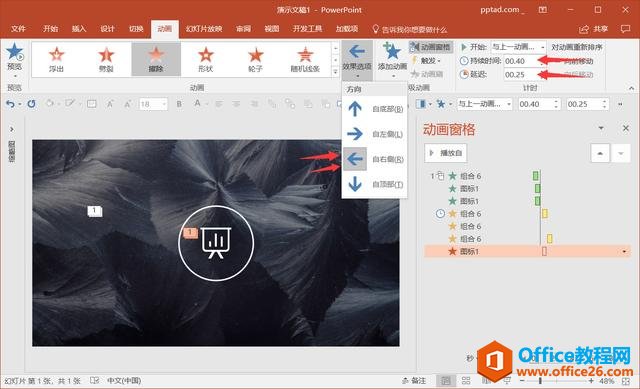This screenshot has height=389, width=640.
Task: Click the white presentation icon on slide
Action: (x=216, y=243)
